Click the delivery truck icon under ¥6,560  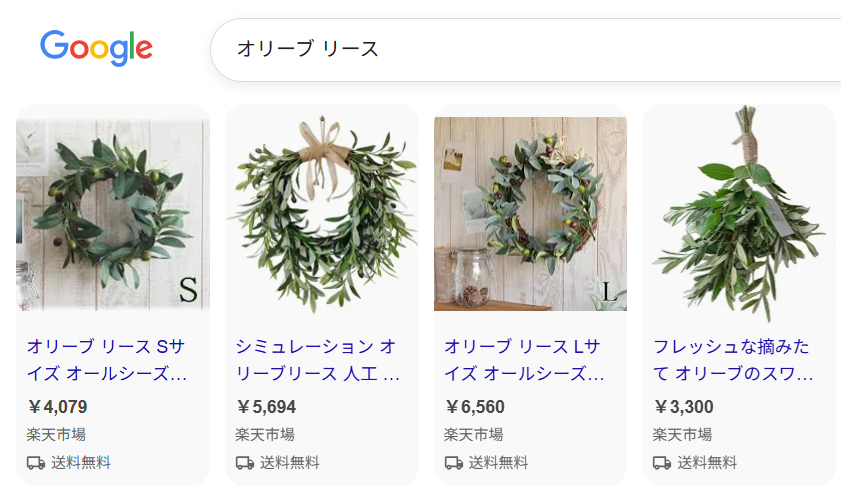click(453, 463)
